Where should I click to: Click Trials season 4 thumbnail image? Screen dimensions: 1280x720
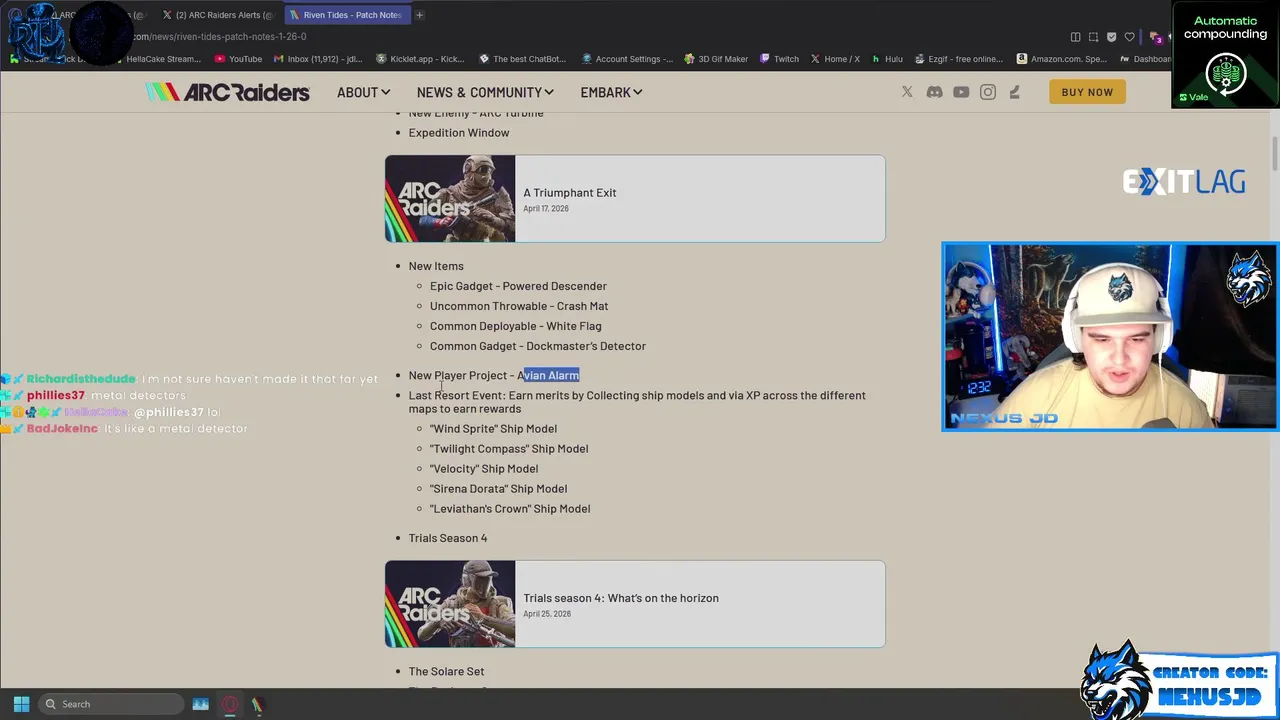450,604
